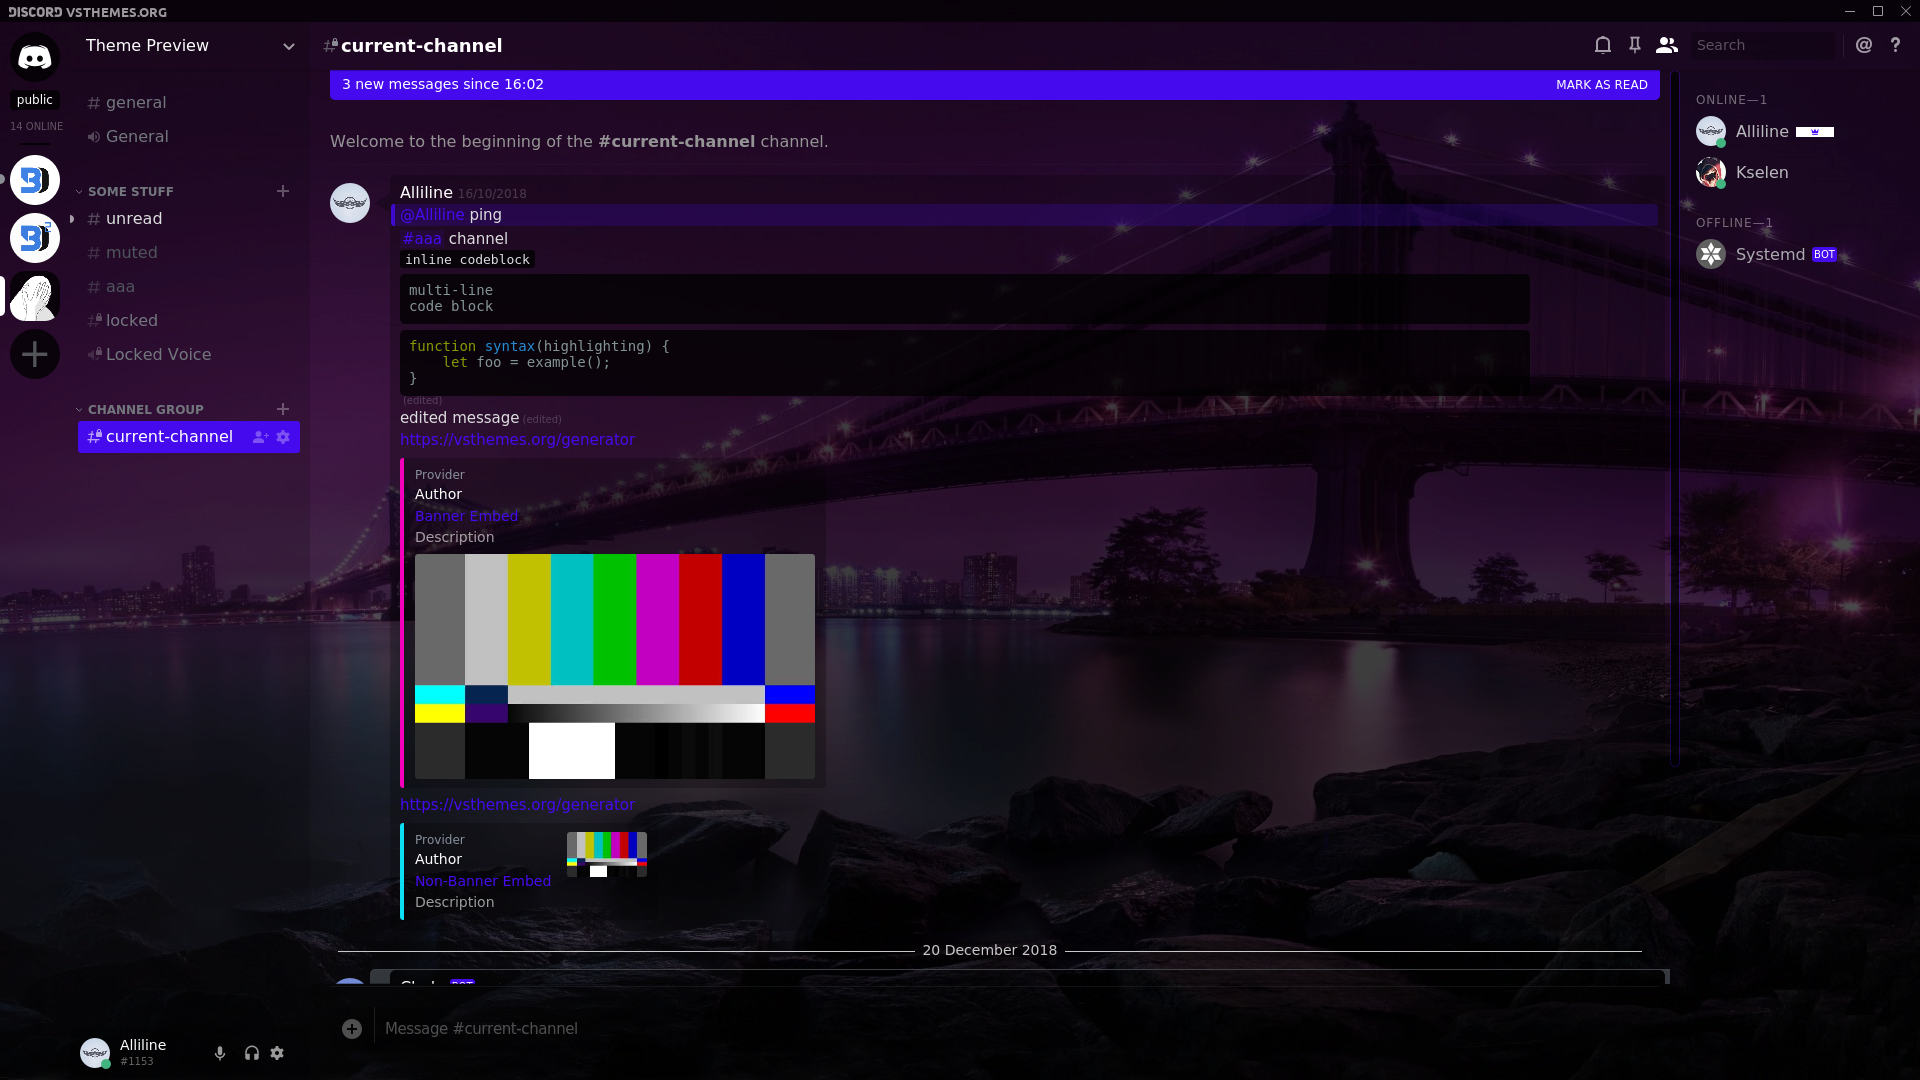Add a server with plus button

pyautogui.click(x=35, y=354)
